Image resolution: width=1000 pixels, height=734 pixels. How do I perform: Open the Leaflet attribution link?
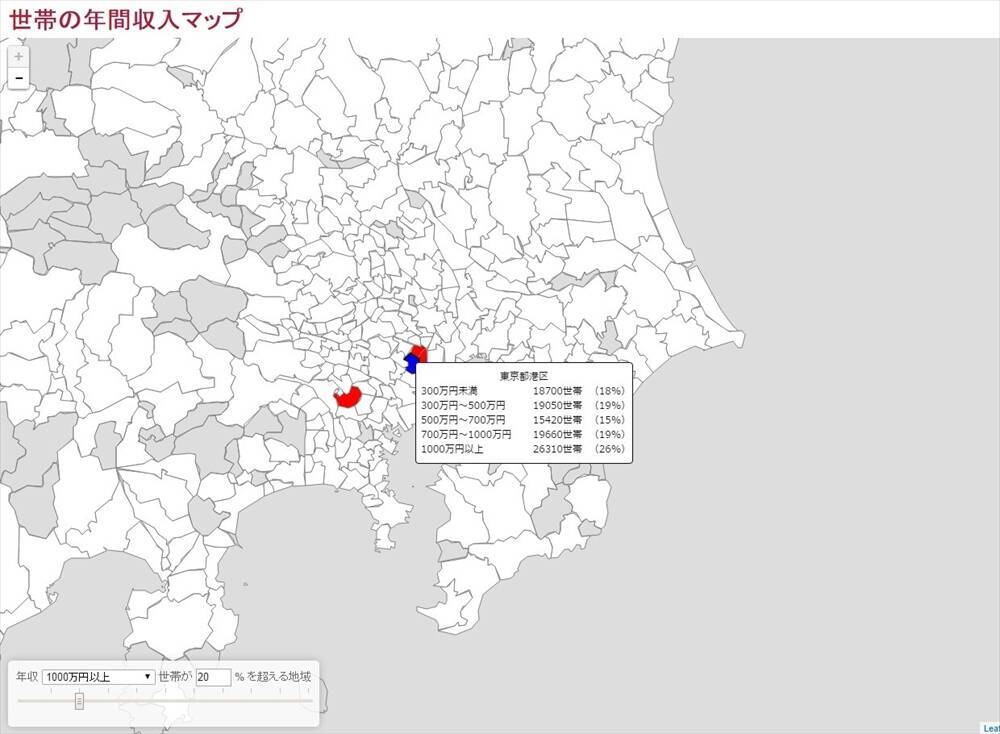point(990,728)
